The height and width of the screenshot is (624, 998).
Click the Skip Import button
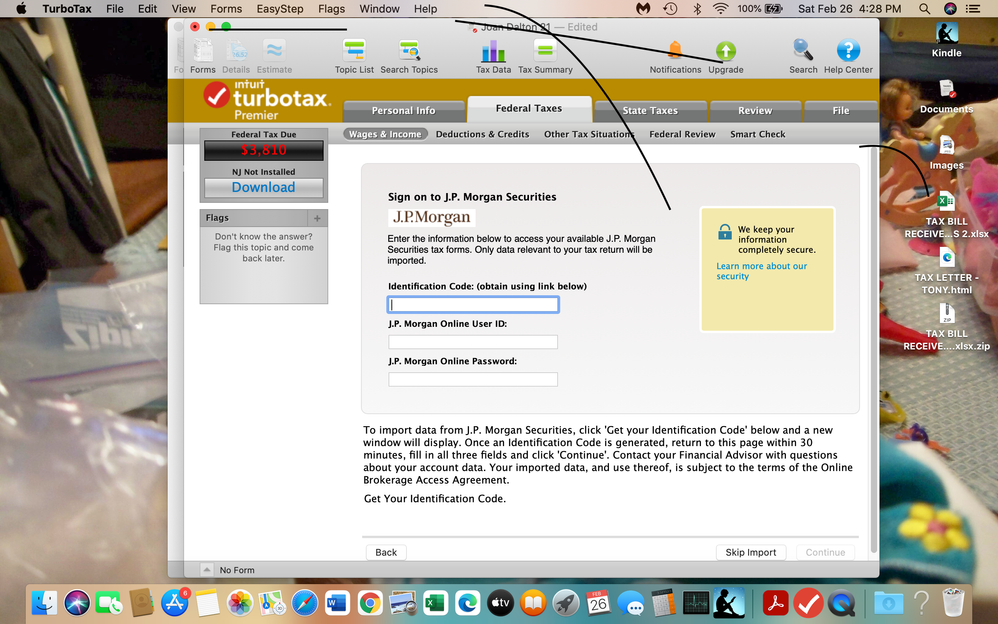click(750, 552)
